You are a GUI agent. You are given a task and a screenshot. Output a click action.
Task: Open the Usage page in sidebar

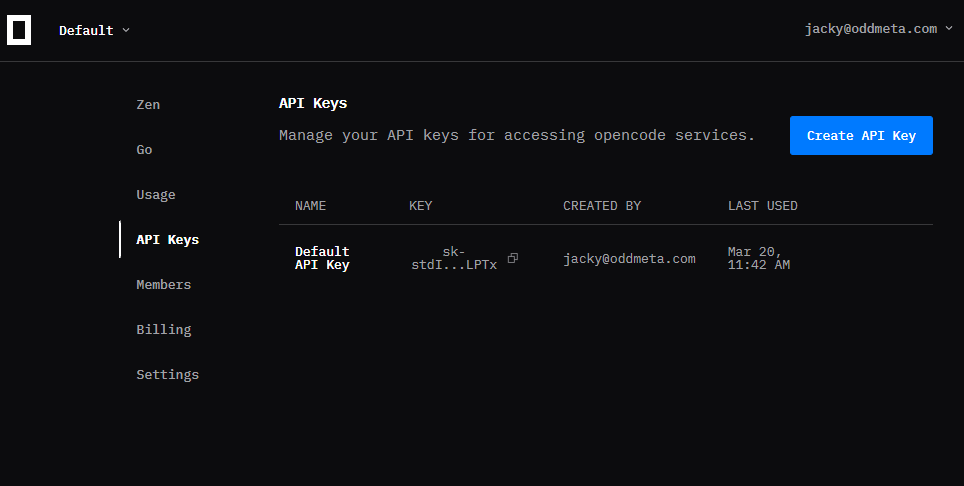[156, 195]
